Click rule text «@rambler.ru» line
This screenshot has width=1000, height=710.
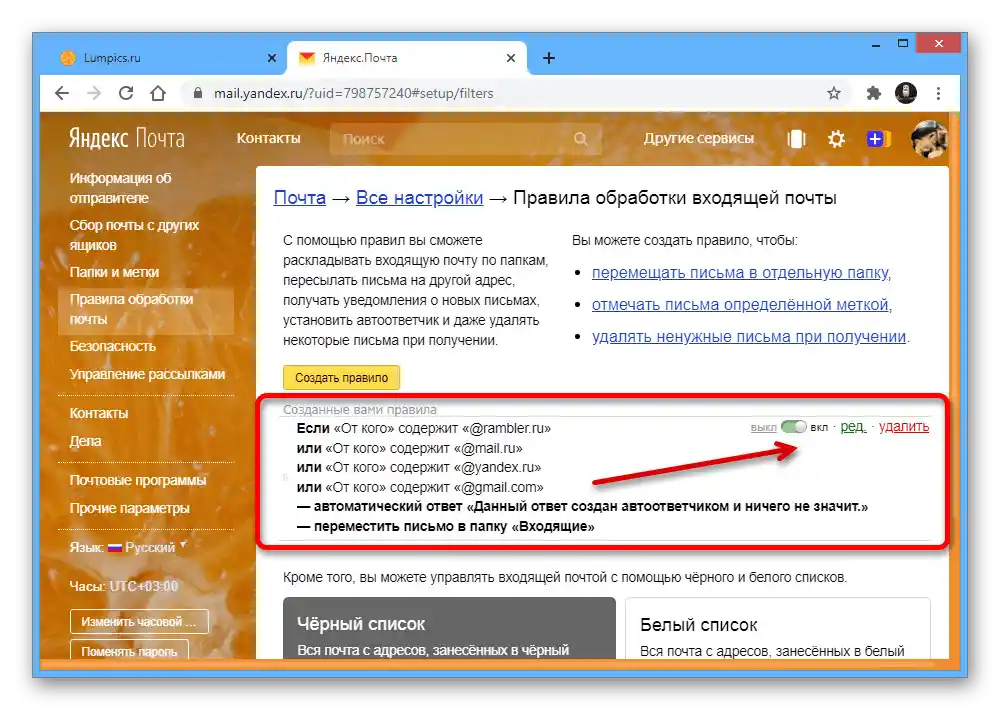coord(423,428)
